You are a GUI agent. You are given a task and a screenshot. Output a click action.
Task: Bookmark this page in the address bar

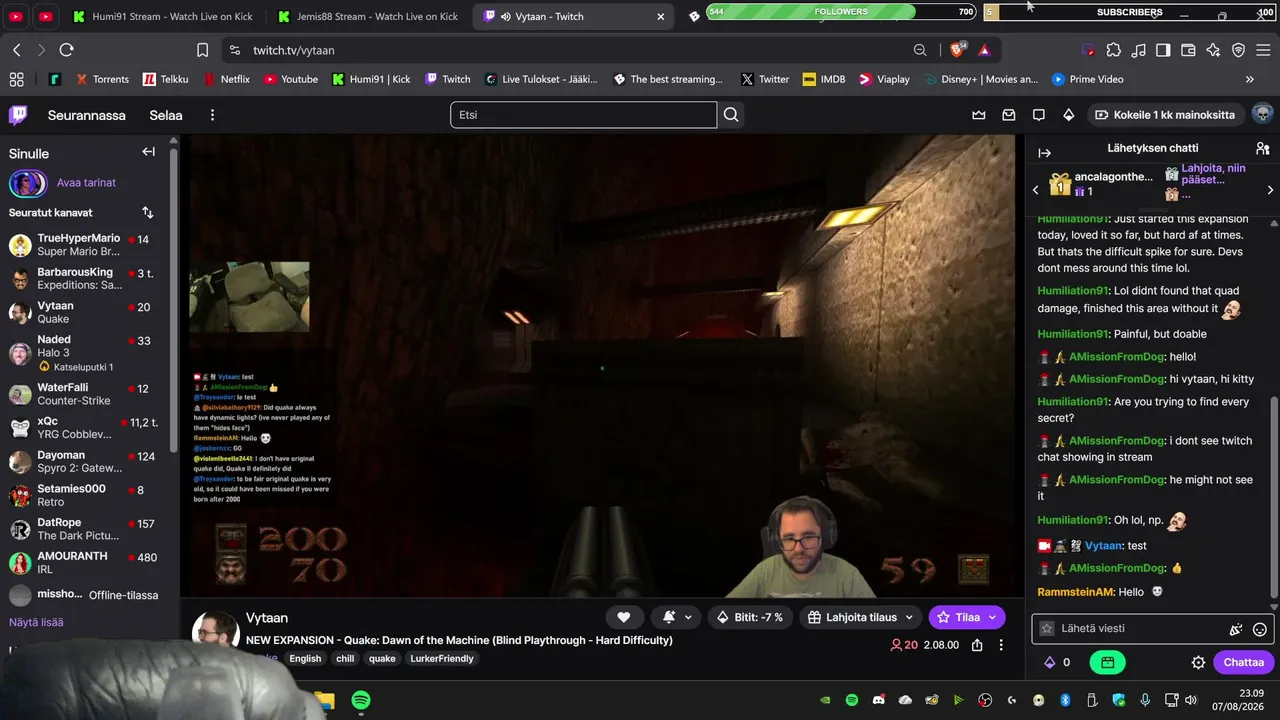[x=202, y=50]
